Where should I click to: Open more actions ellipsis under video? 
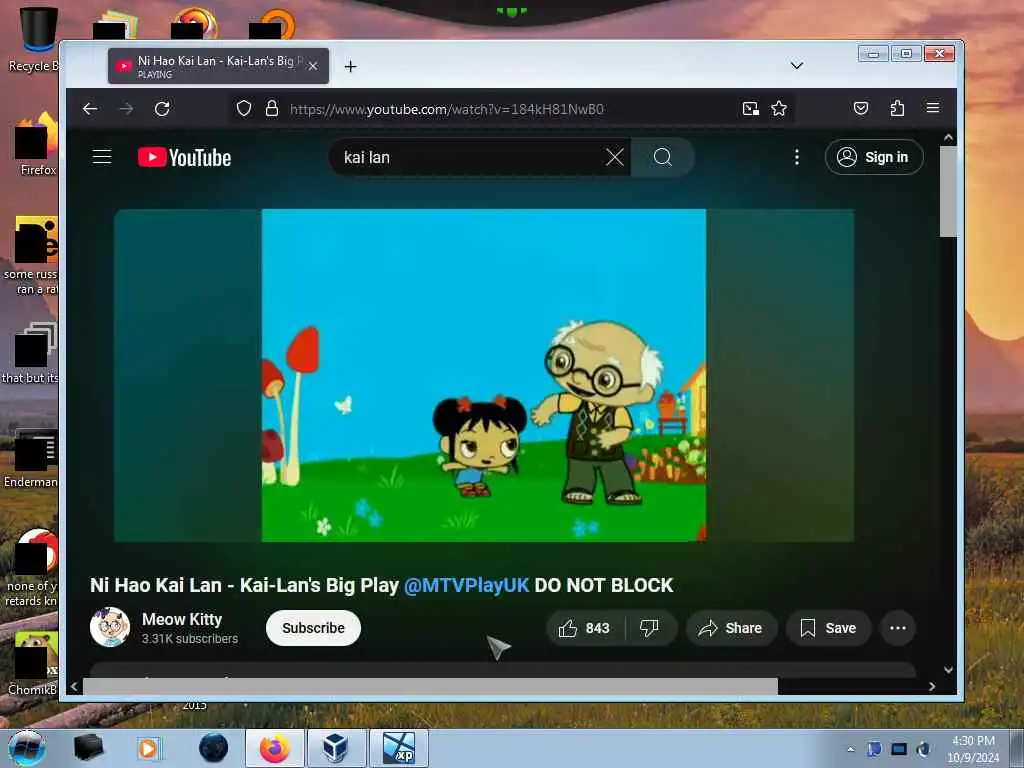pos(898,628)
